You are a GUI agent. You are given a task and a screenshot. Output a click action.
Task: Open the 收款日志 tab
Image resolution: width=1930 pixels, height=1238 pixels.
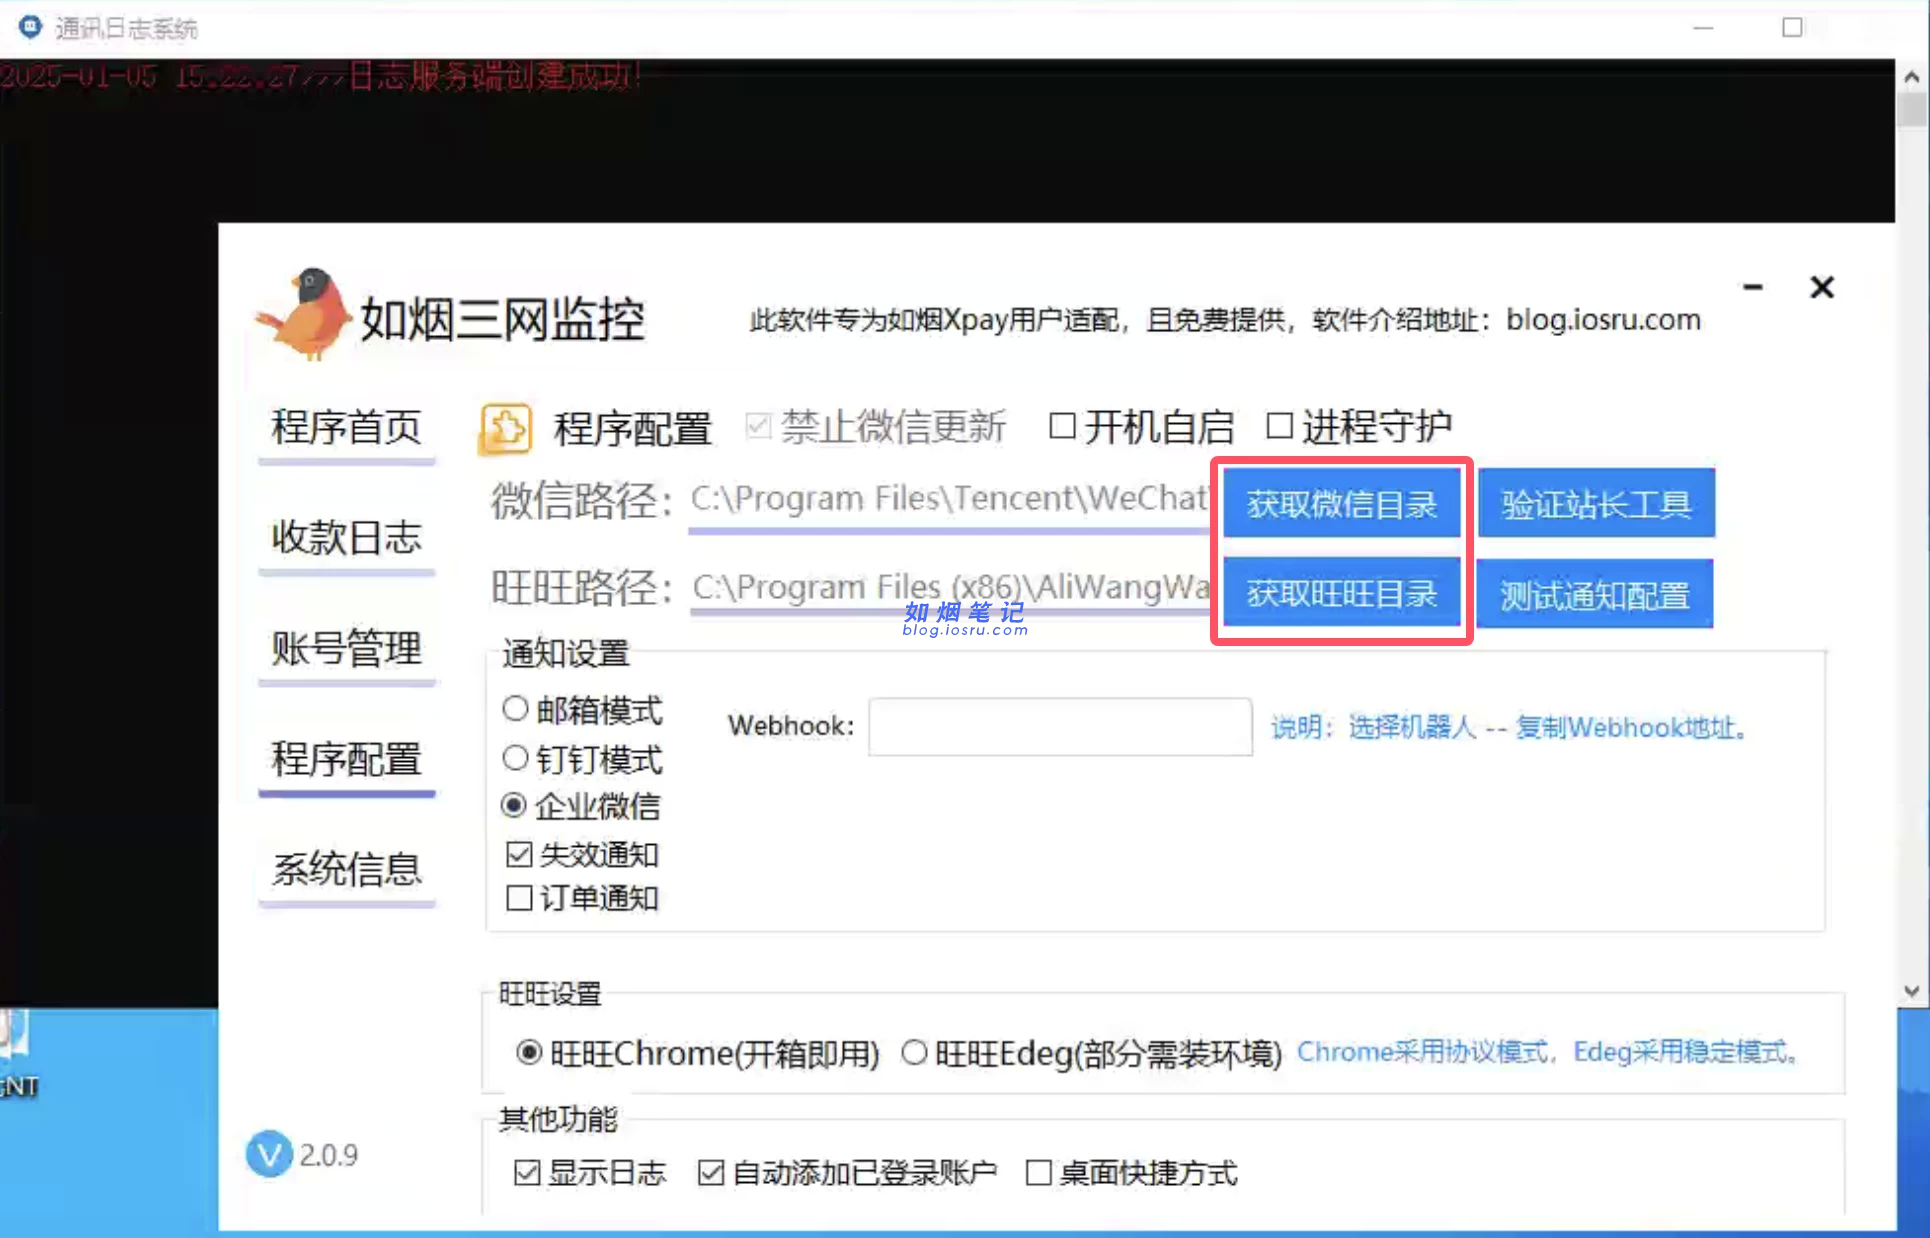coord(346,538)
